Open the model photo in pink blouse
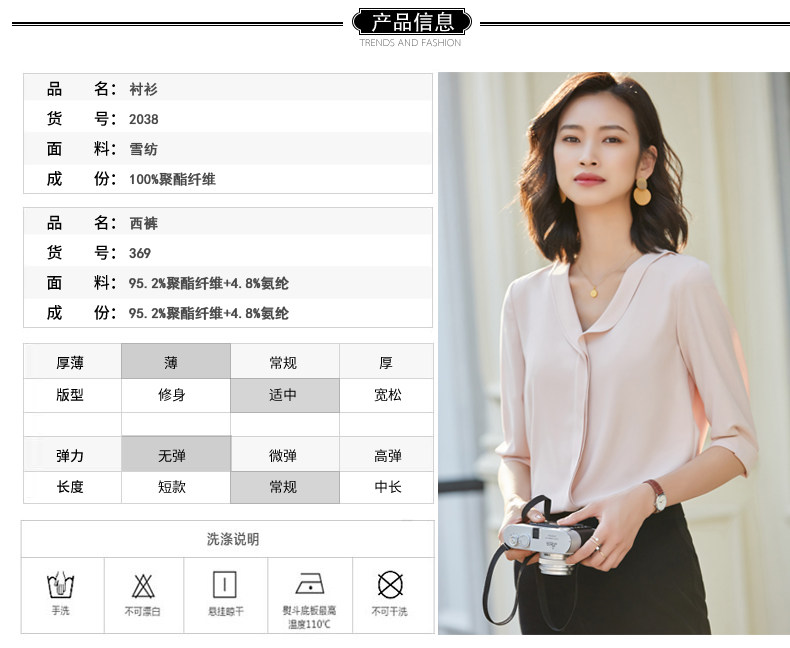This screenshot has width=790, height=648. coord(612,353)
